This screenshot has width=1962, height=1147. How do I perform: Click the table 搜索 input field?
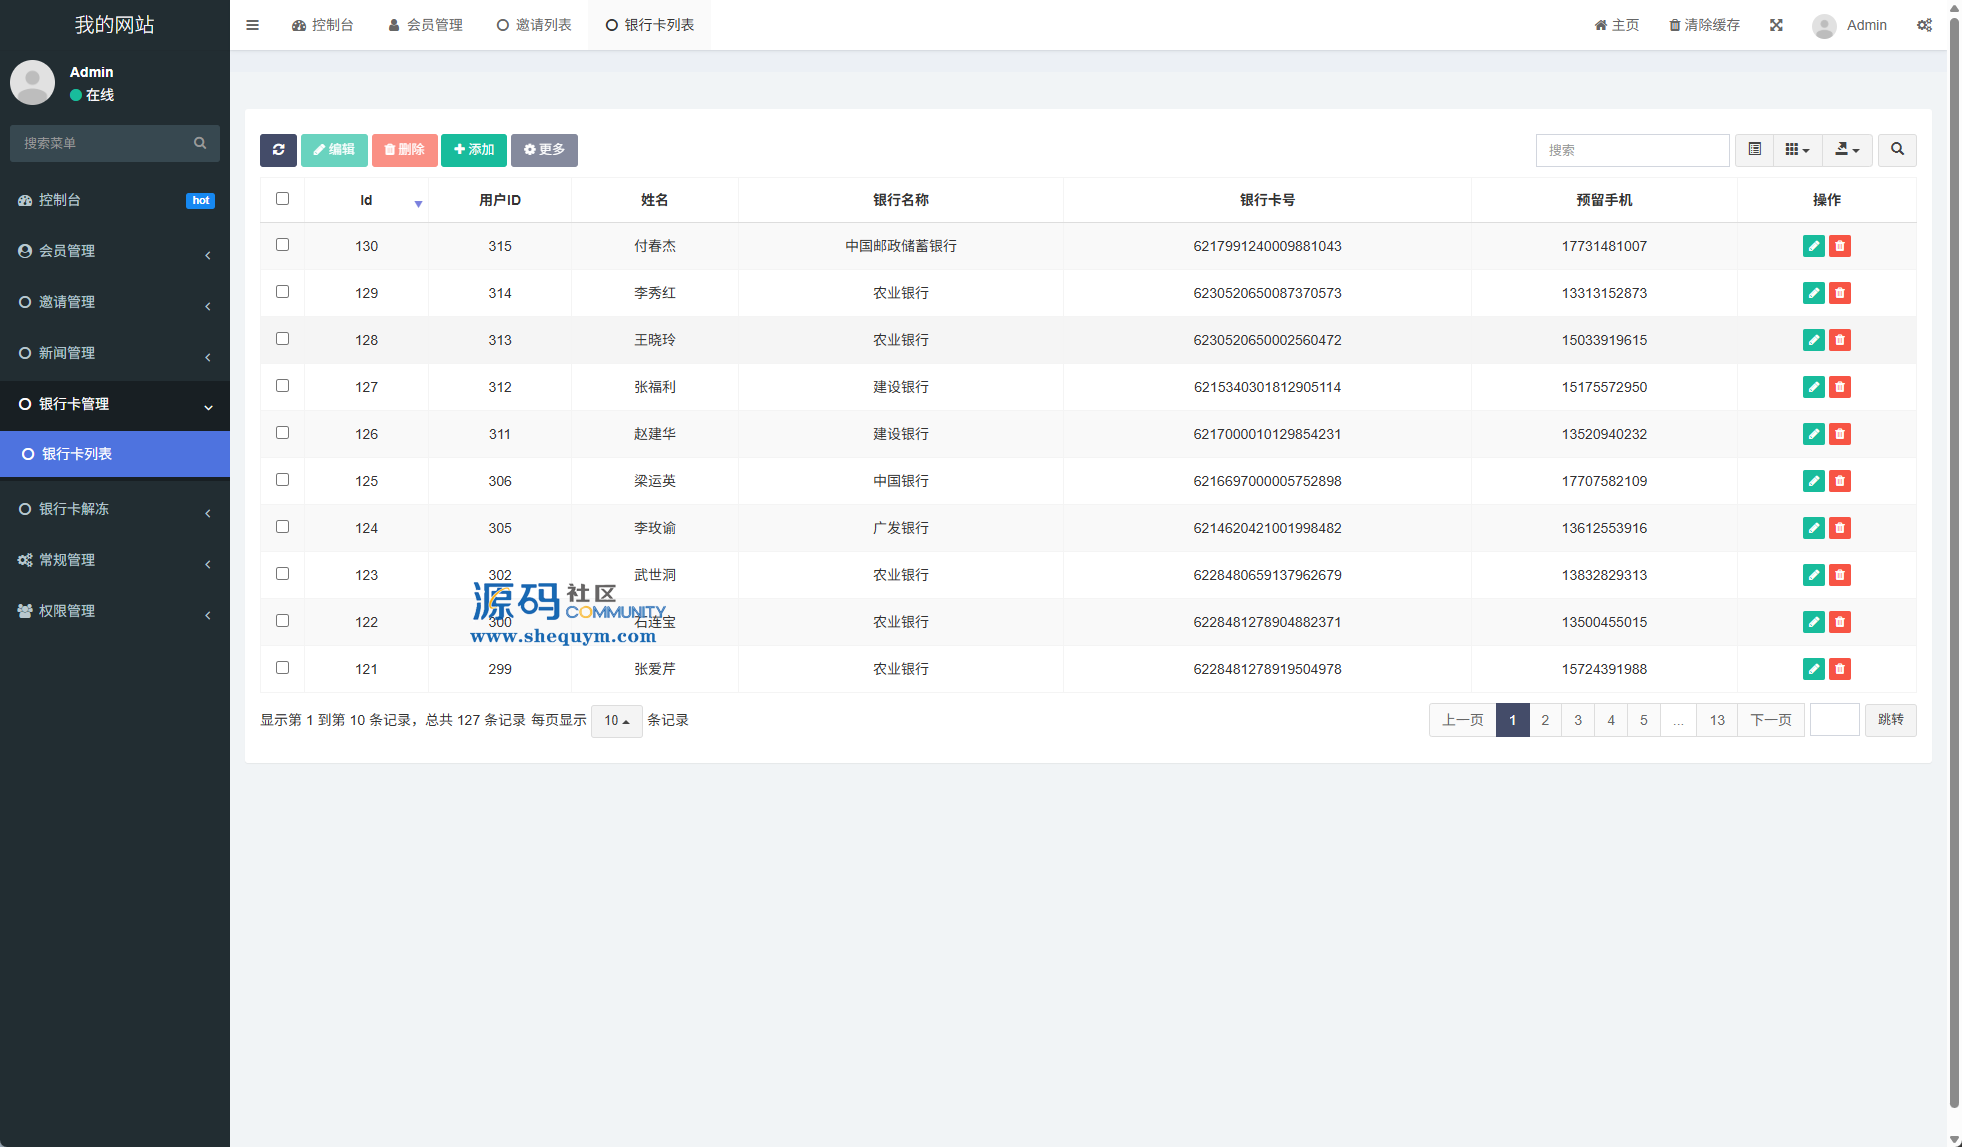click(1632, 150)
